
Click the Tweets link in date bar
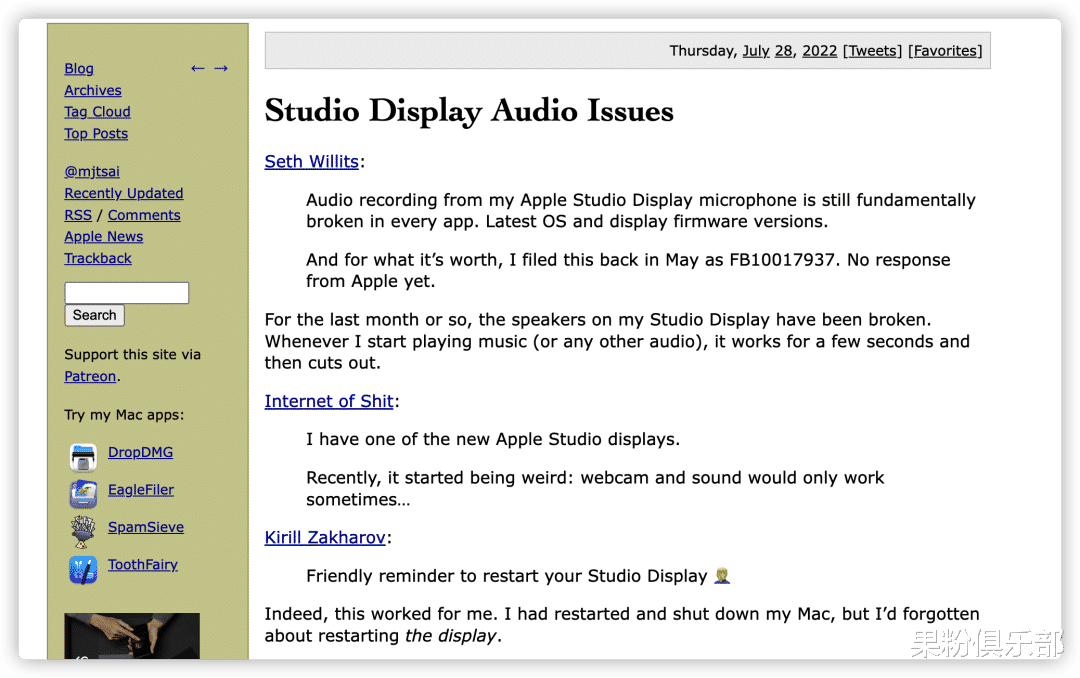pos(872,51)
